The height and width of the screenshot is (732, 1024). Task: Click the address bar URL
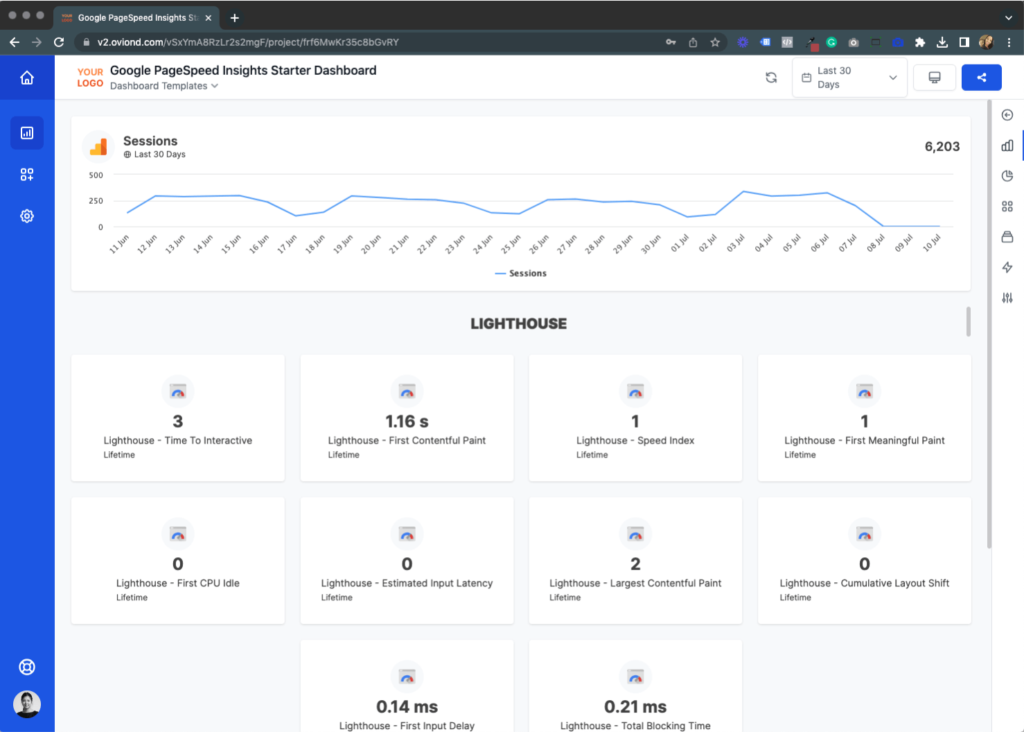point(248,42)
